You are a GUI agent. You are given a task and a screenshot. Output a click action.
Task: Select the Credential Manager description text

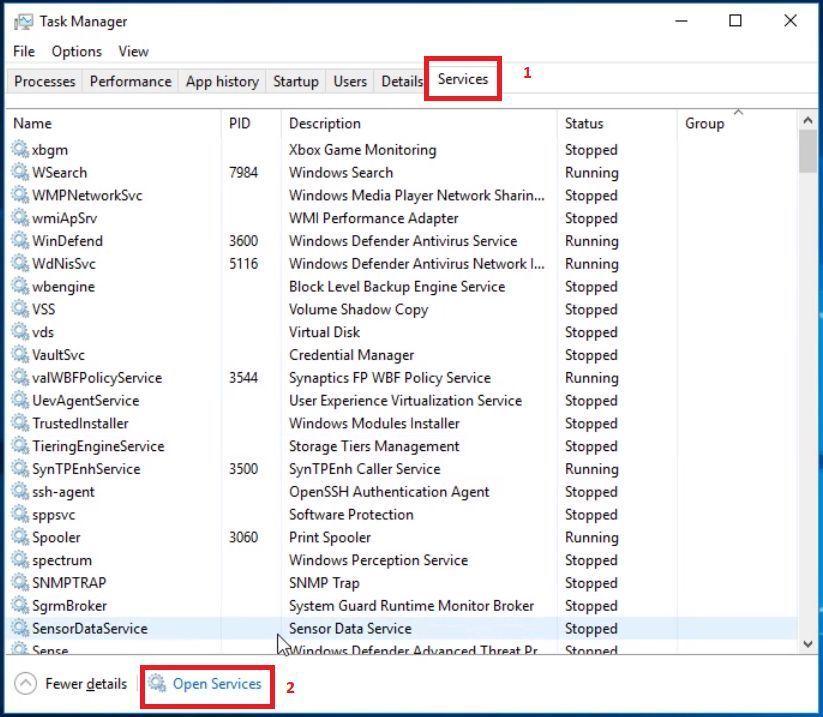point(351,355)
